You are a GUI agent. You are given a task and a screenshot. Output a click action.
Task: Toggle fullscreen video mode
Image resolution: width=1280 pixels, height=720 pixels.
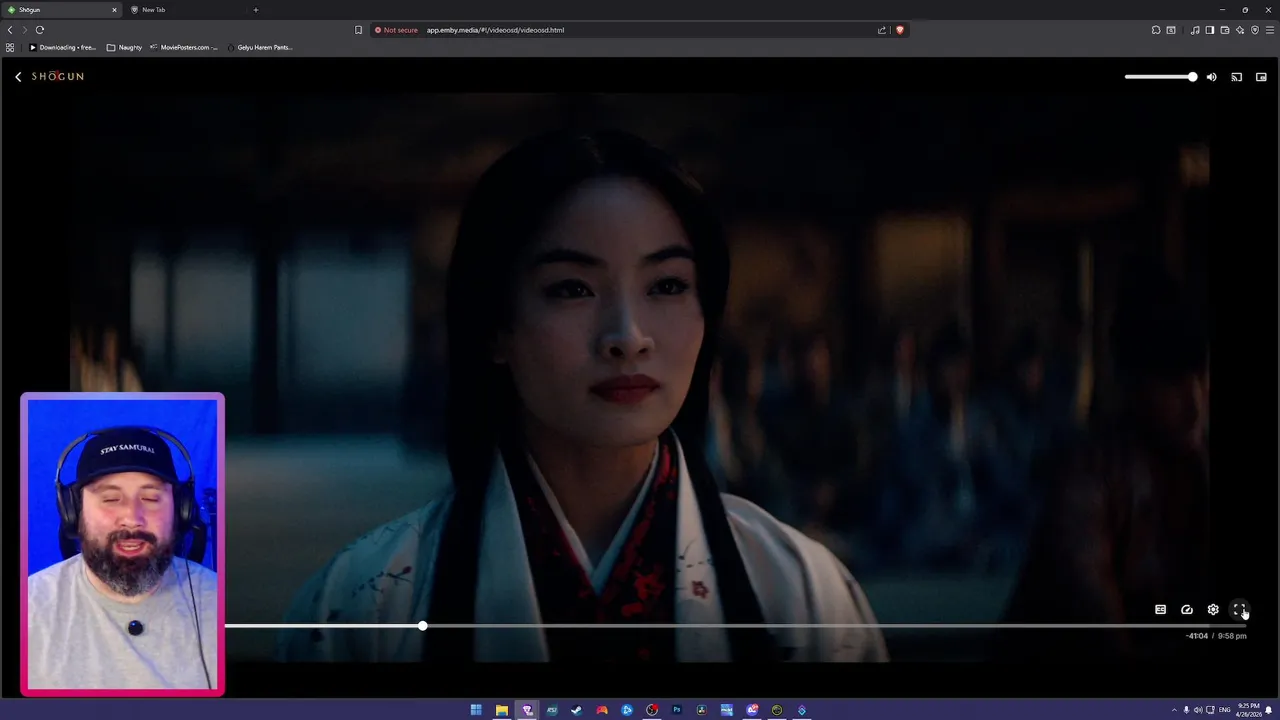coord(1239,609)
